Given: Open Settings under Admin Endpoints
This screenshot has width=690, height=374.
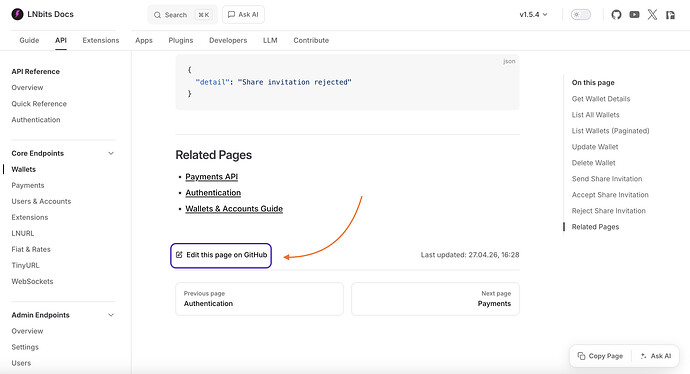Looking at the screenshot, I should click(25, 347).
